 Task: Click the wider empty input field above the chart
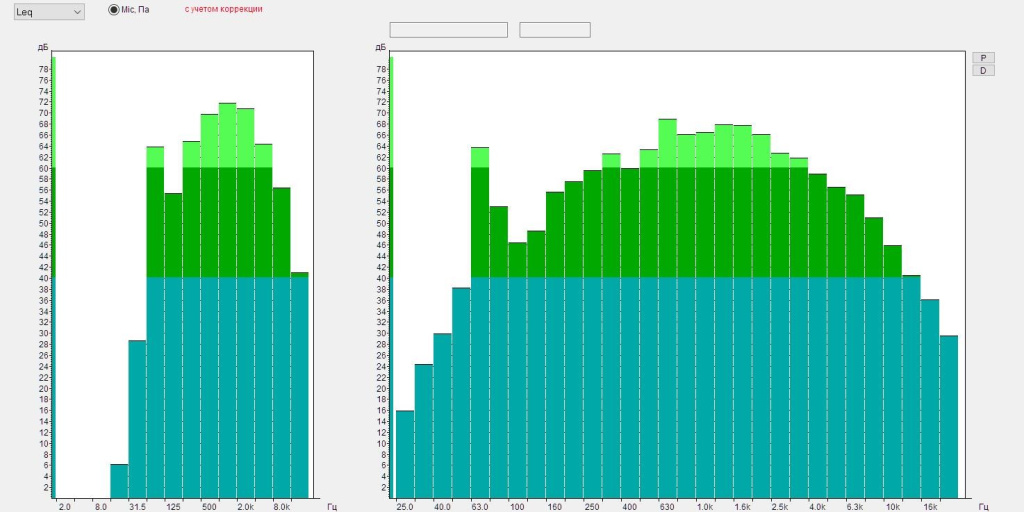click(x=449, y=30)
